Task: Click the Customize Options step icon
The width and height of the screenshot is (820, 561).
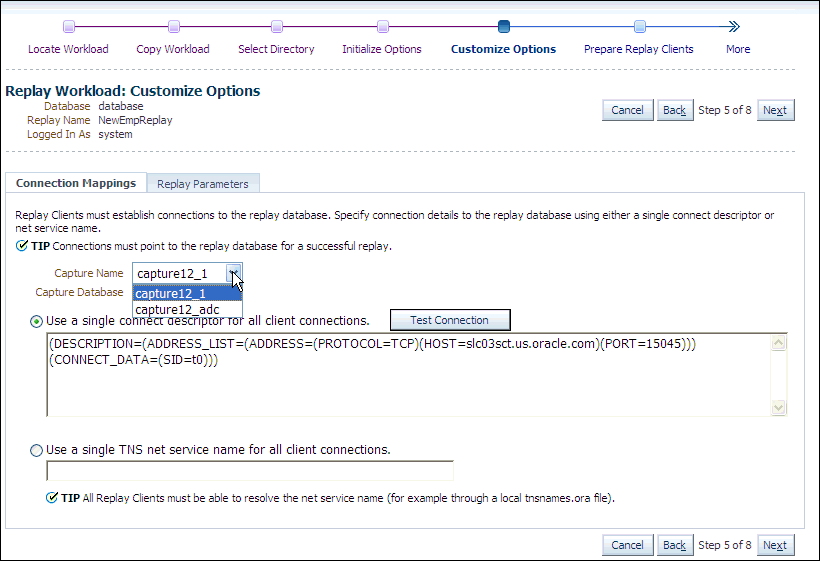Action: pyautogui.click(x=503, y=27)
